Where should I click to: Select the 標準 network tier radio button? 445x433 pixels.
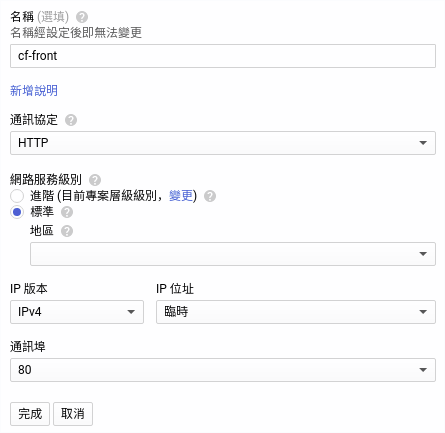pos(17,212)
